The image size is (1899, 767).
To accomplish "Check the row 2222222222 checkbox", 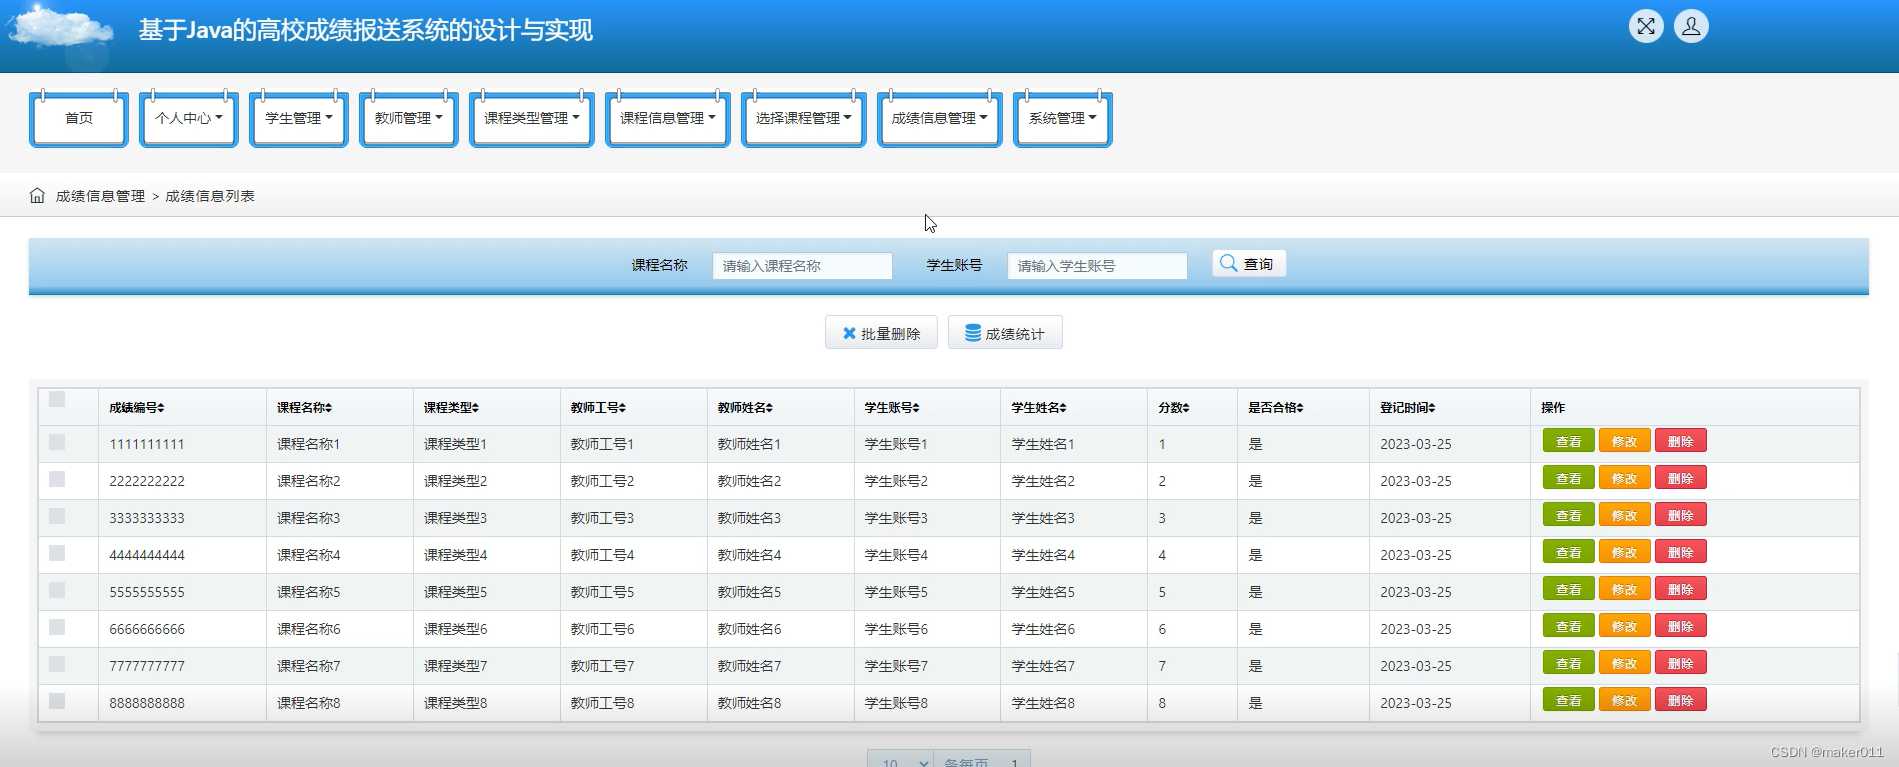I will click(57, 479).
